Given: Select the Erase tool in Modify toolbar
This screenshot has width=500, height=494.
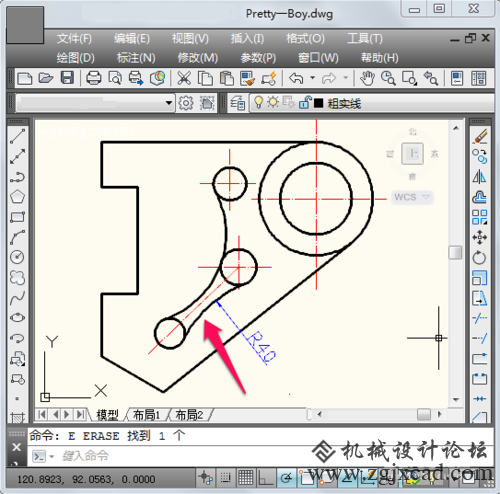Looking at the screenshot, I should click(480, 136).
